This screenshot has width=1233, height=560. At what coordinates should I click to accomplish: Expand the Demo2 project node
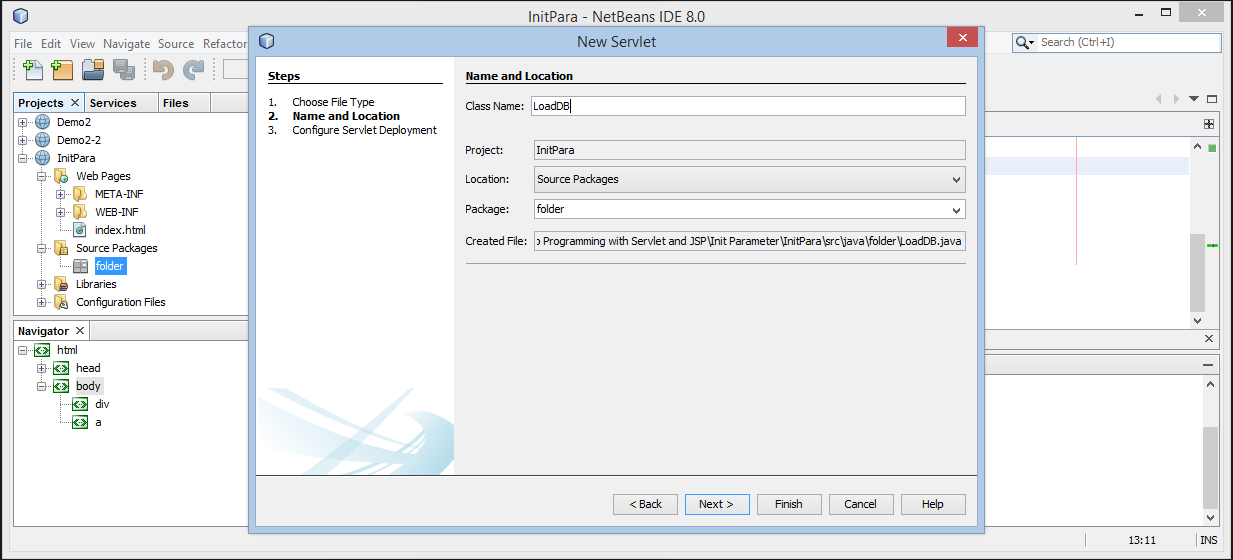click(x=23, y=122)
